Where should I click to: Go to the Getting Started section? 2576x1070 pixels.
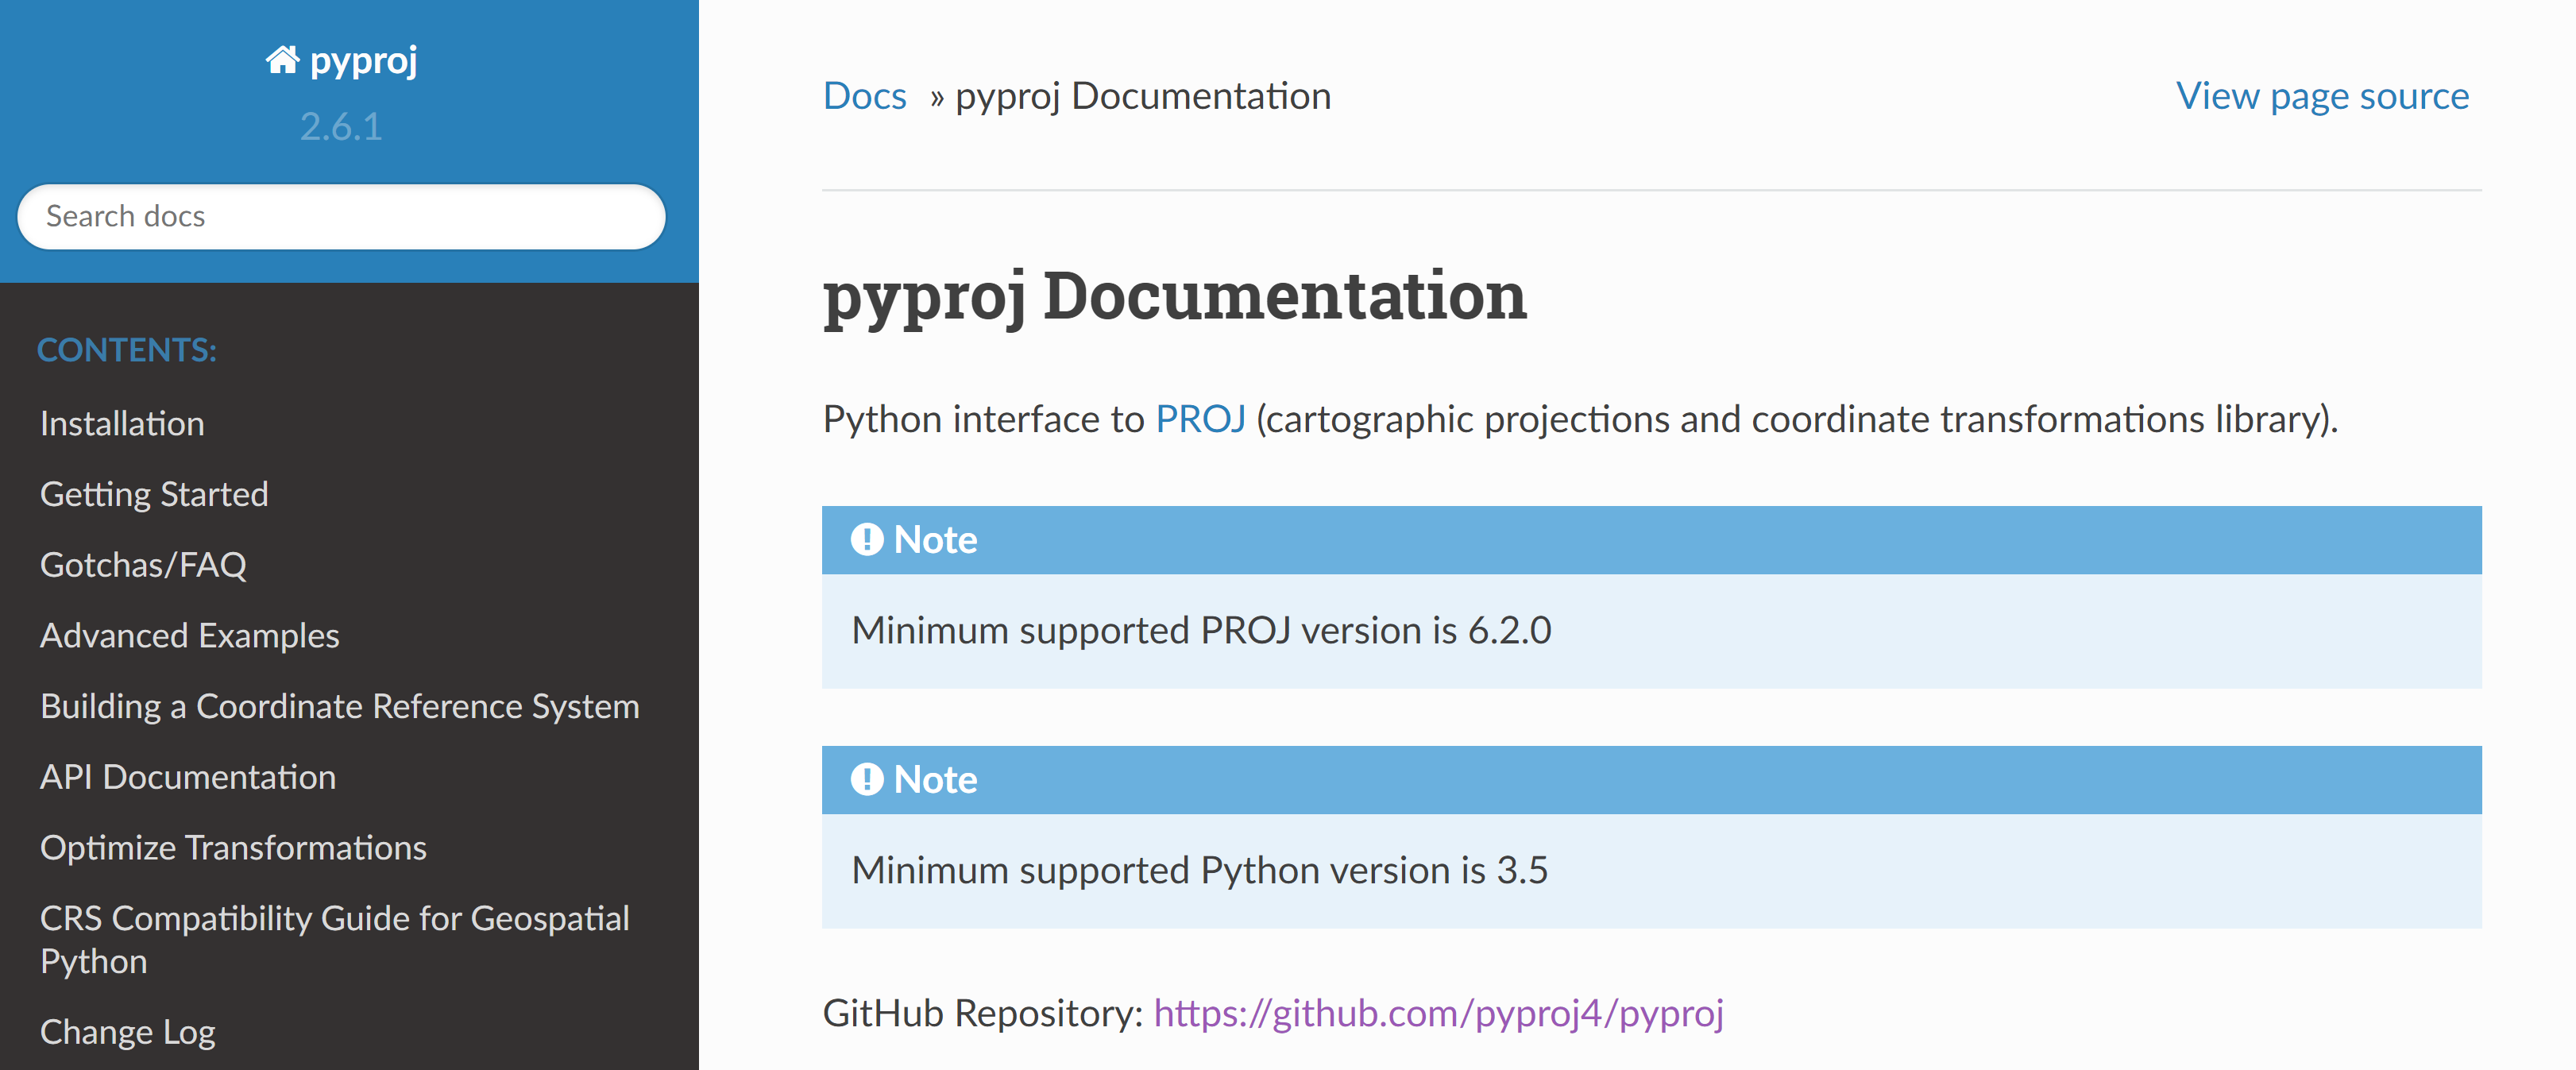(154, 494)
